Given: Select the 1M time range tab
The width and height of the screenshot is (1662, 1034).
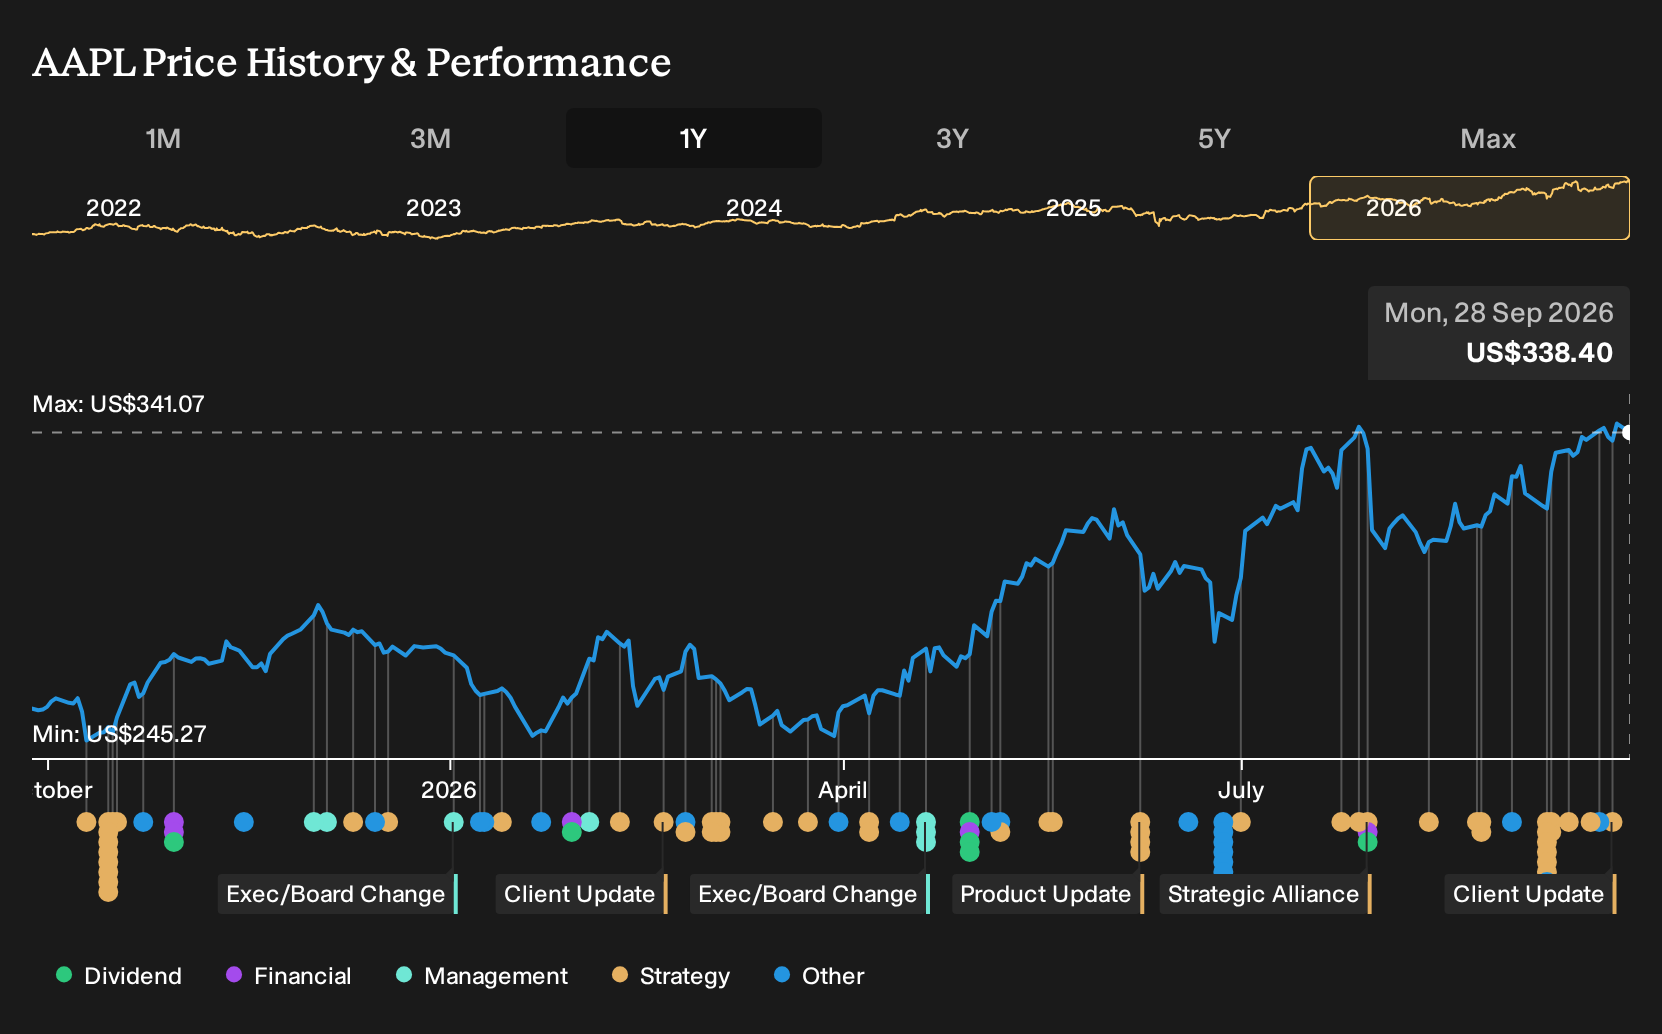Looking at the screenshot, I should pos(163,138).
